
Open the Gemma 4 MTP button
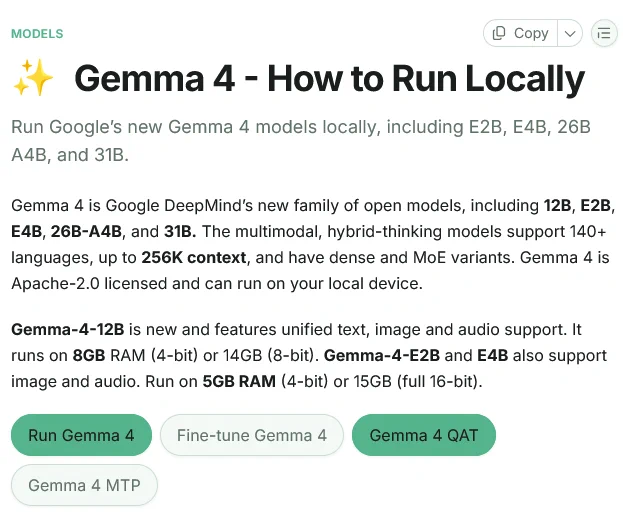tap(84, 485)
